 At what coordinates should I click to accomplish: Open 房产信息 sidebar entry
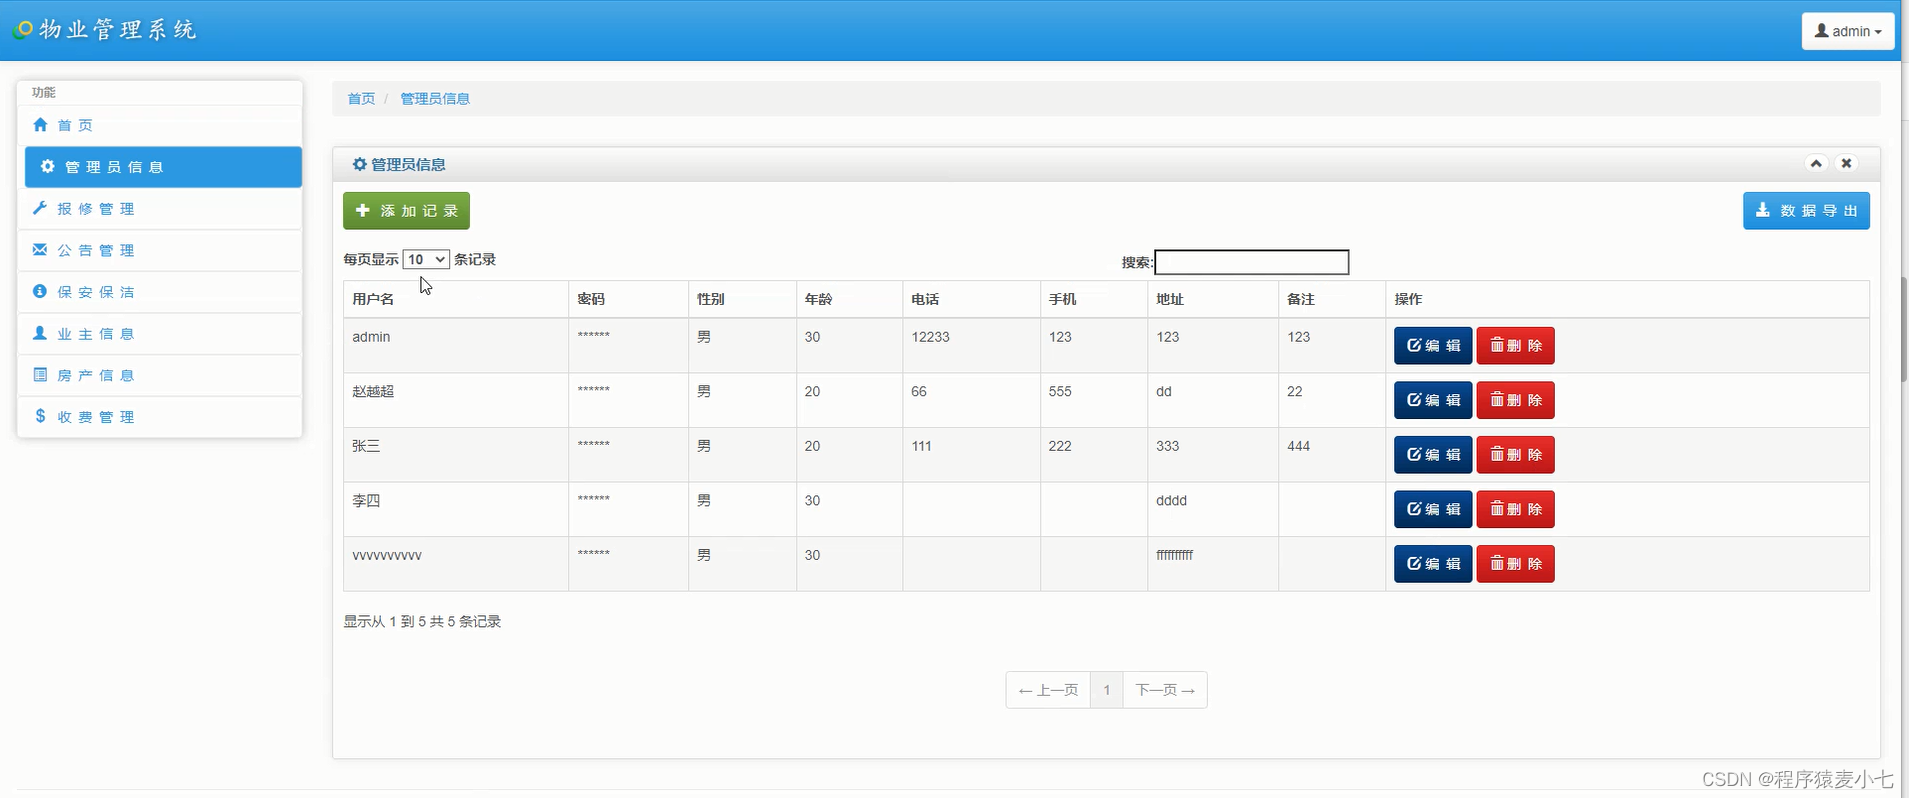point(160,375)
